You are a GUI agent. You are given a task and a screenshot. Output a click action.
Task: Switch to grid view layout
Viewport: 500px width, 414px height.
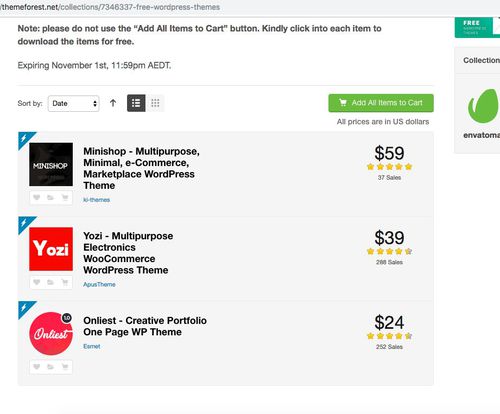(x=155, y=103)
